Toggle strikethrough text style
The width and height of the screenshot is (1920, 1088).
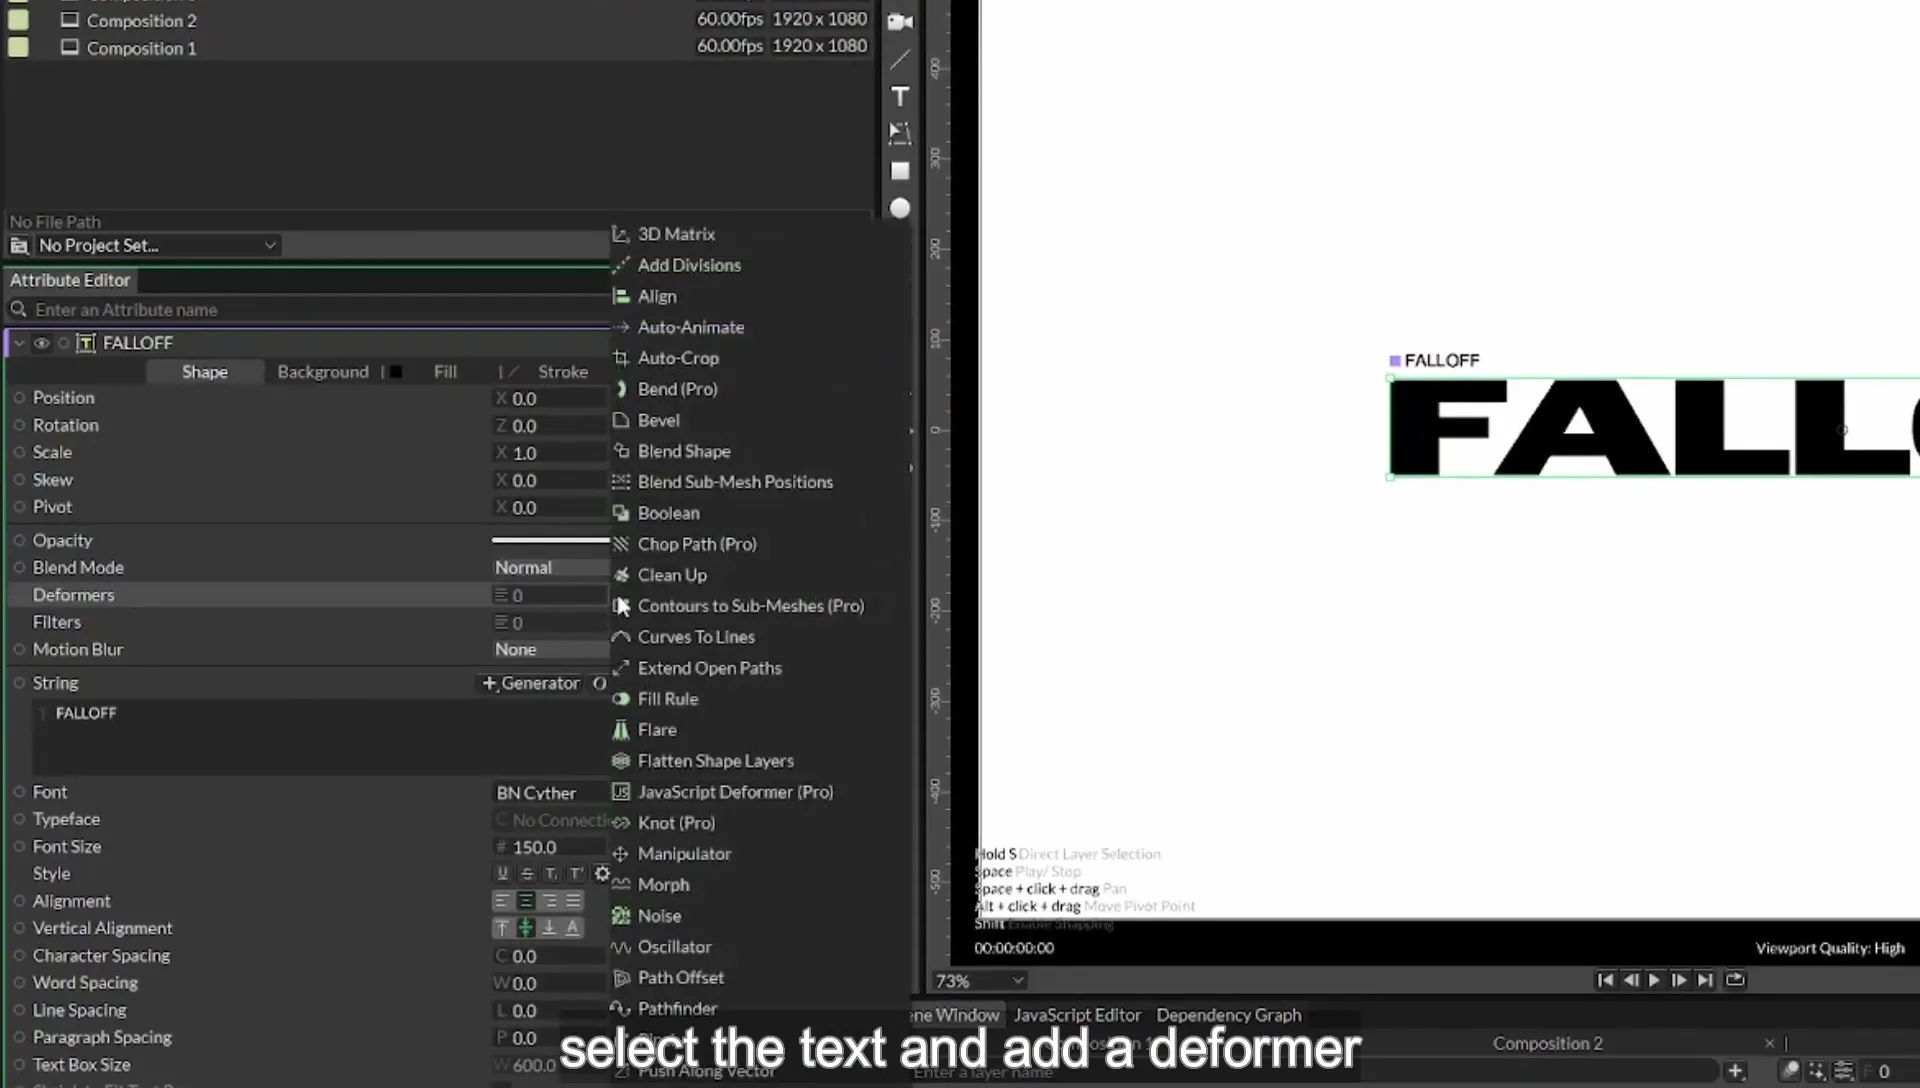coord(527,873)
